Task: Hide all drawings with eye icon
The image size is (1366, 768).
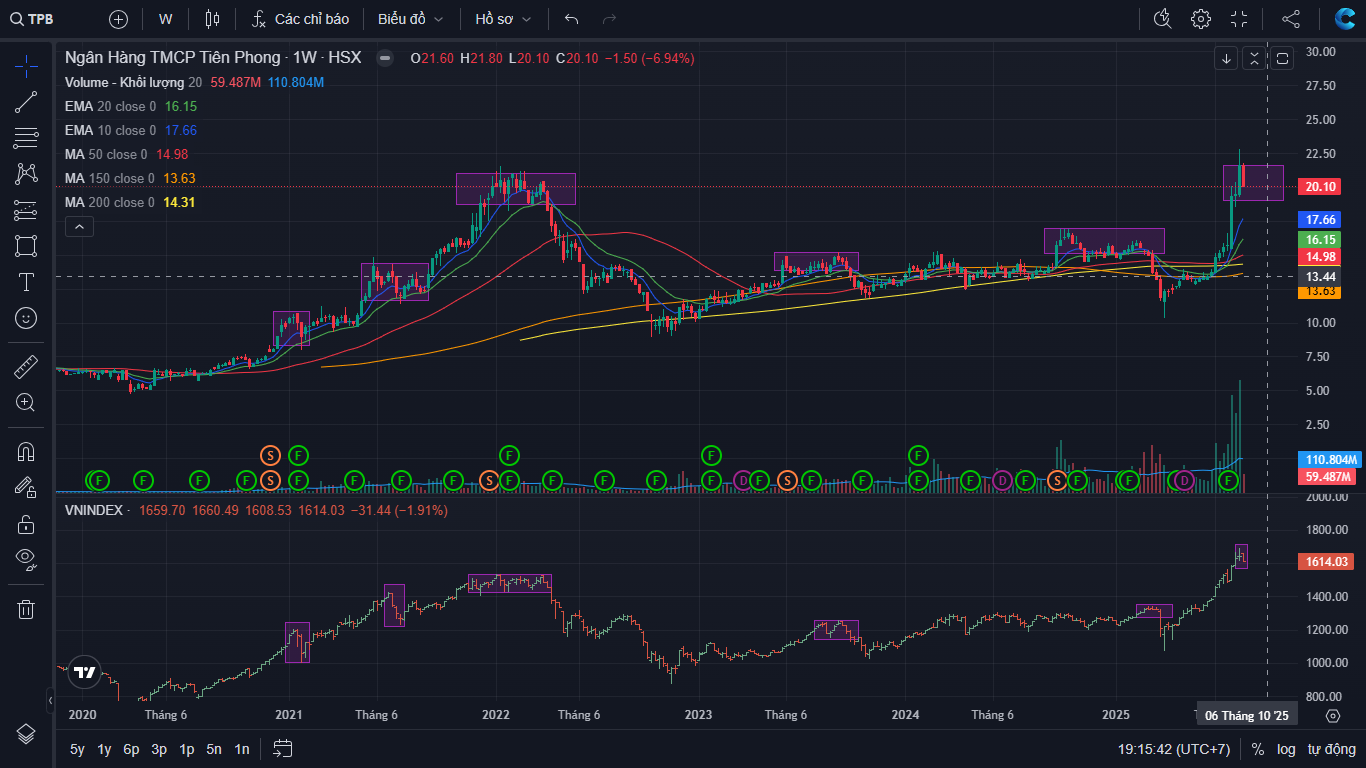Action: (x=26, y=558)
